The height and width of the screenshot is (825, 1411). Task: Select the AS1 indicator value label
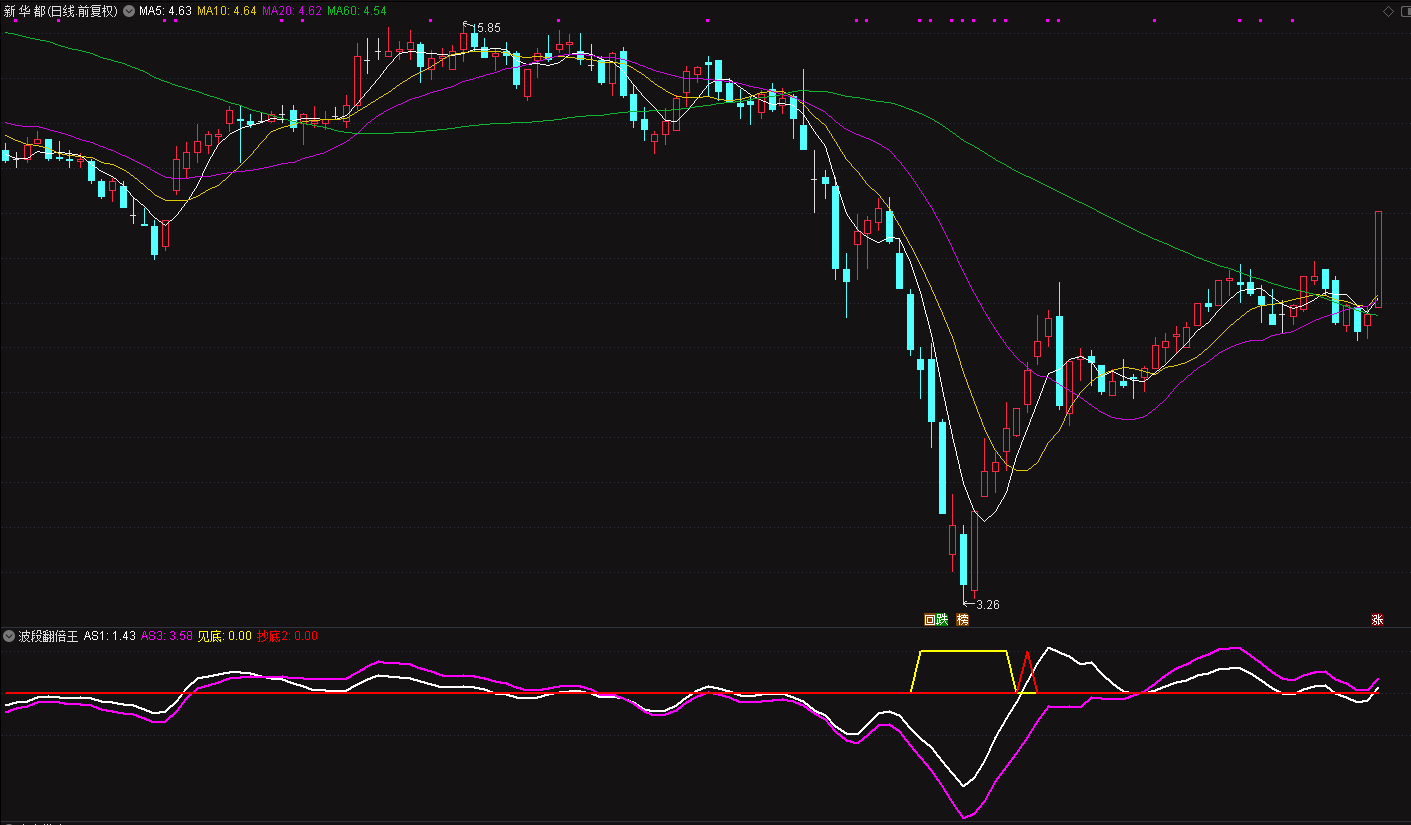[110, 635]
